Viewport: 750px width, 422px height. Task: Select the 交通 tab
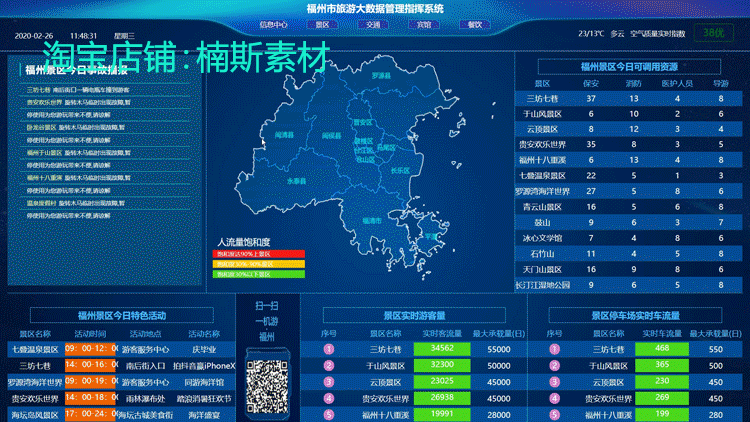tap(373, 24)
